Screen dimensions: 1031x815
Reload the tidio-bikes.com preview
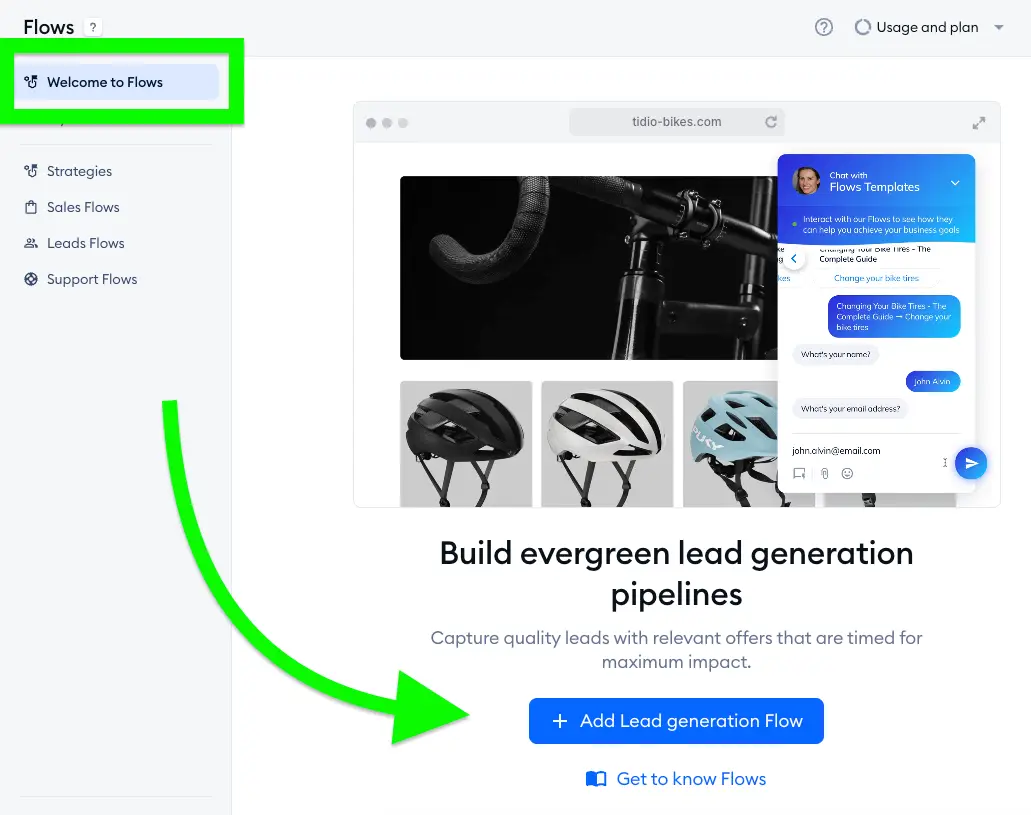coord(771,122)
